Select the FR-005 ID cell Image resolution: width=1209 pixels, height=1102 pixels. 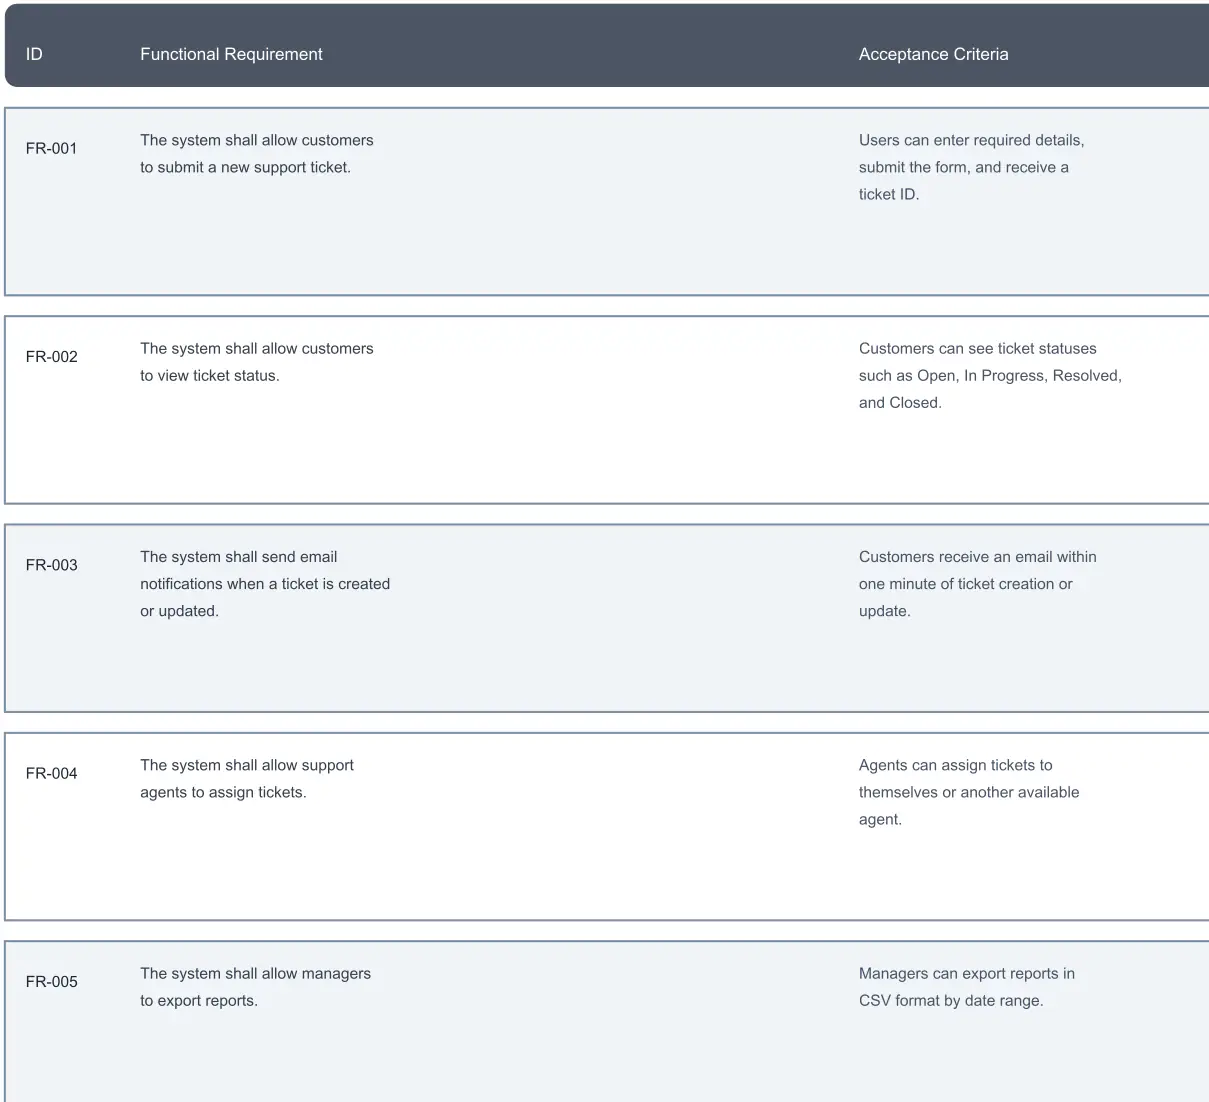coord(52,981)
